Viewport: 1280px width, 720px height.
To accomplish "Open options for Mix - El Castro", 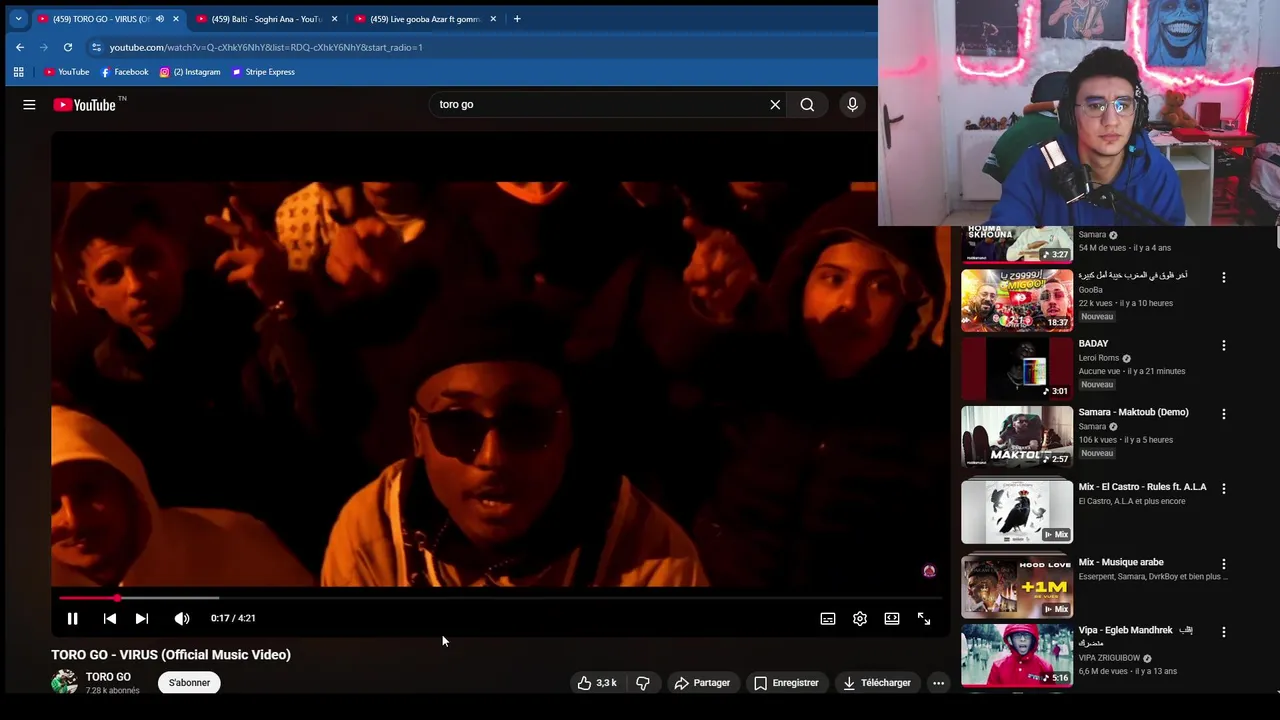I will [1223, 488].
